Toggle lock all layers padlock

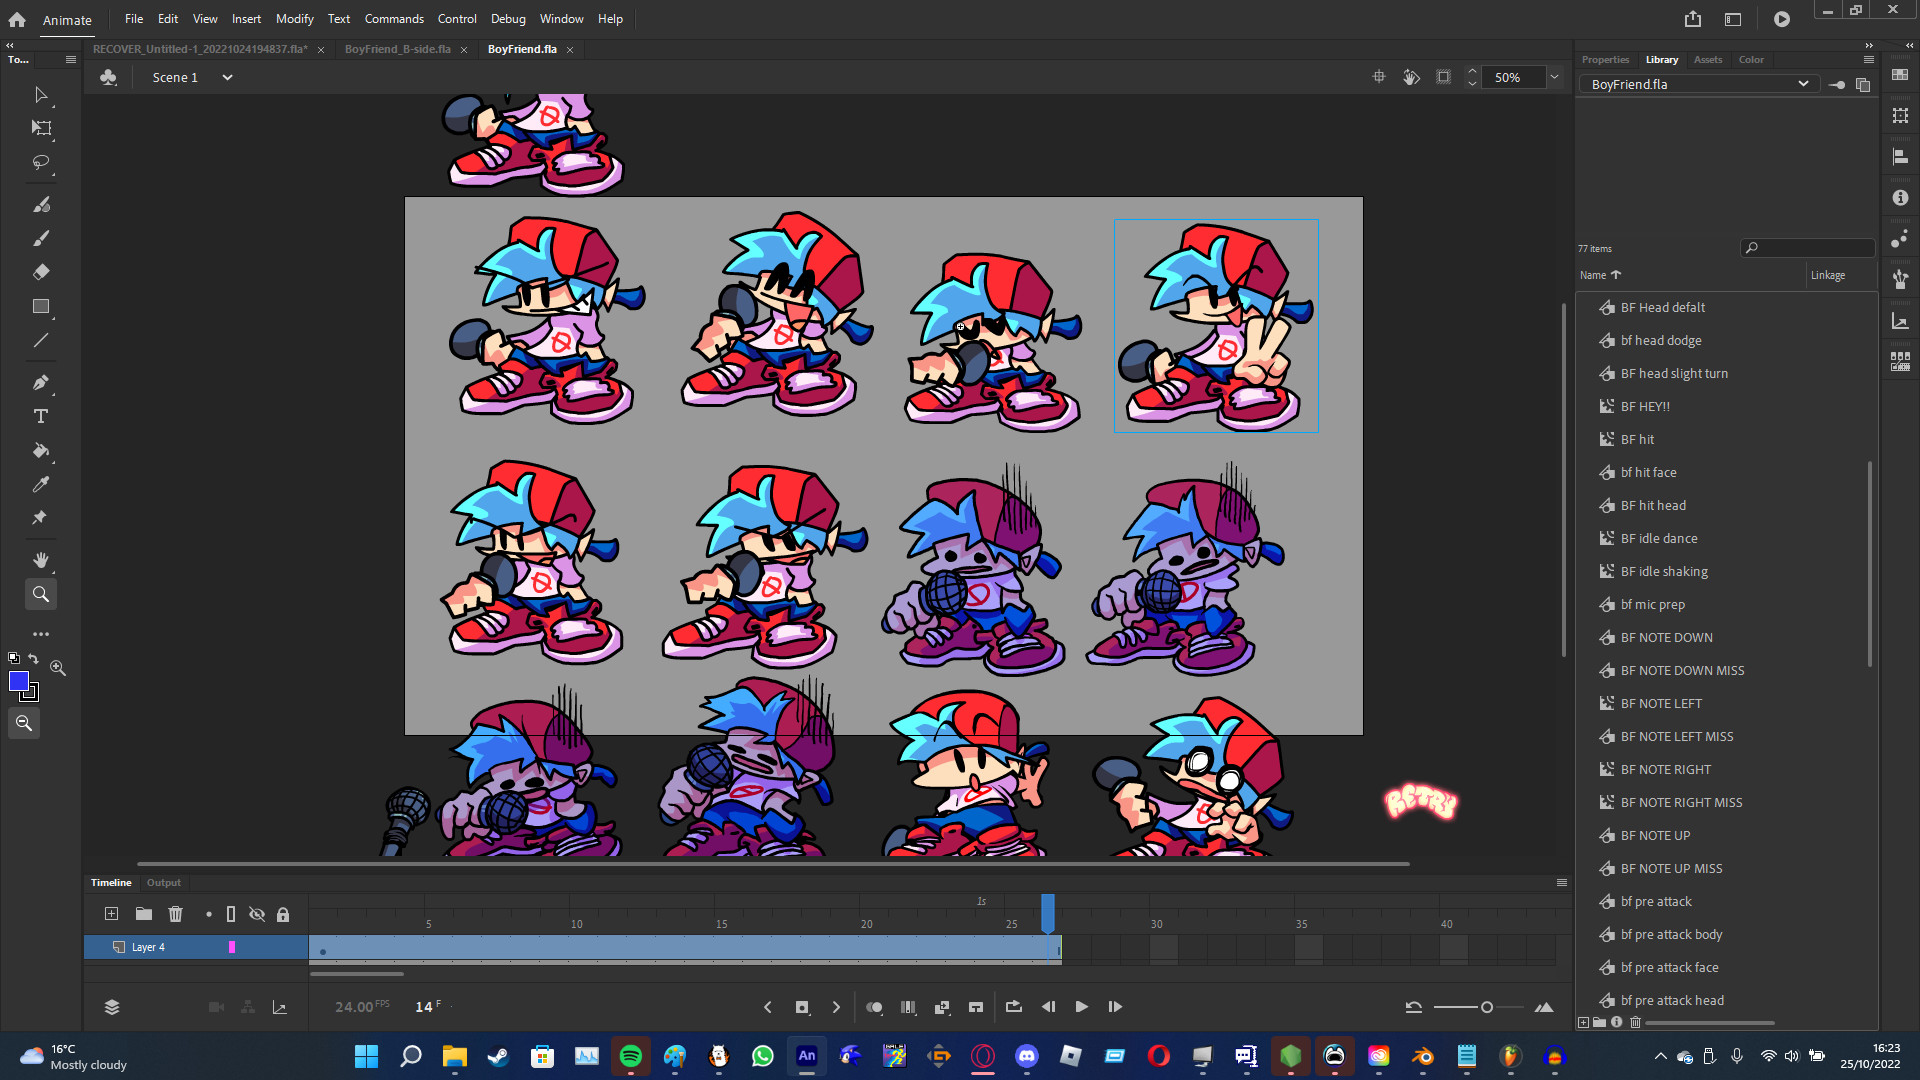point(283,914)
